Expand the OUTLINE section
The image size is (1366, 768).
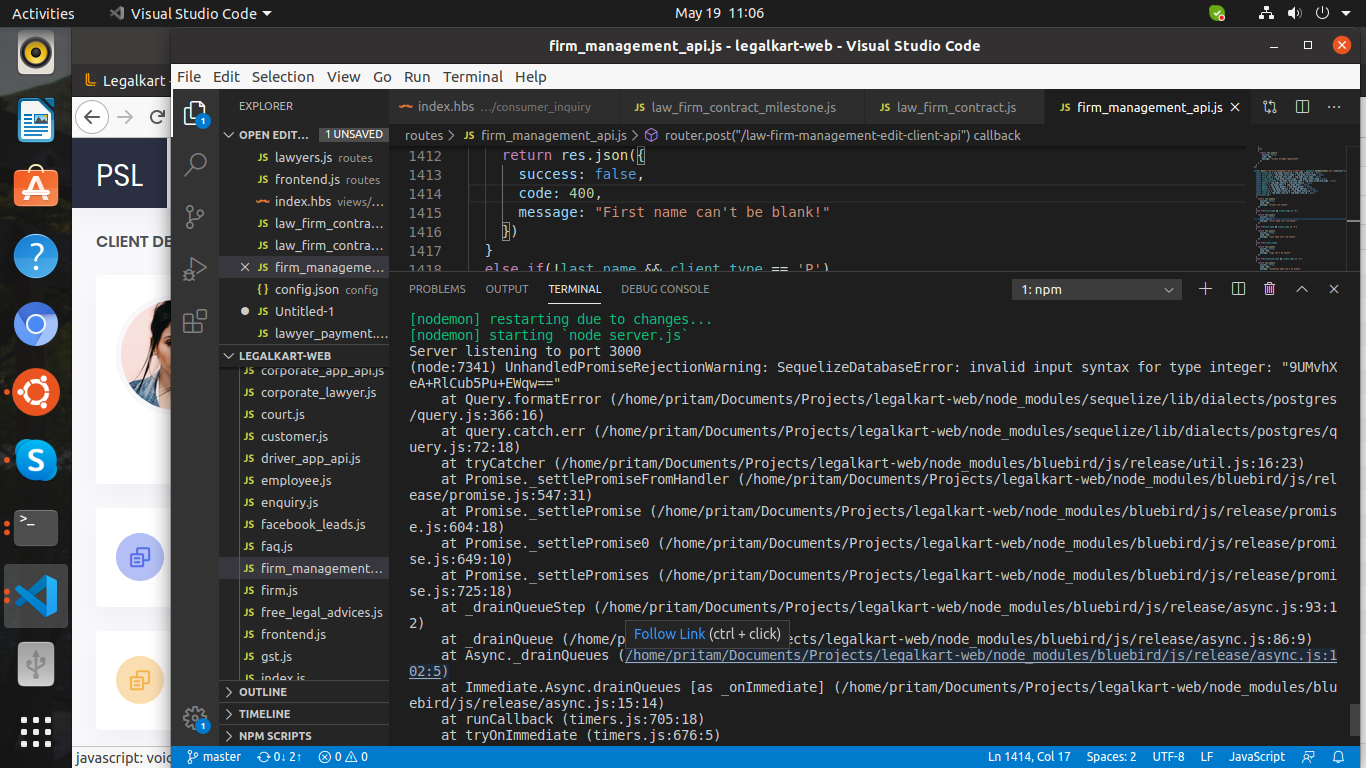263,692
